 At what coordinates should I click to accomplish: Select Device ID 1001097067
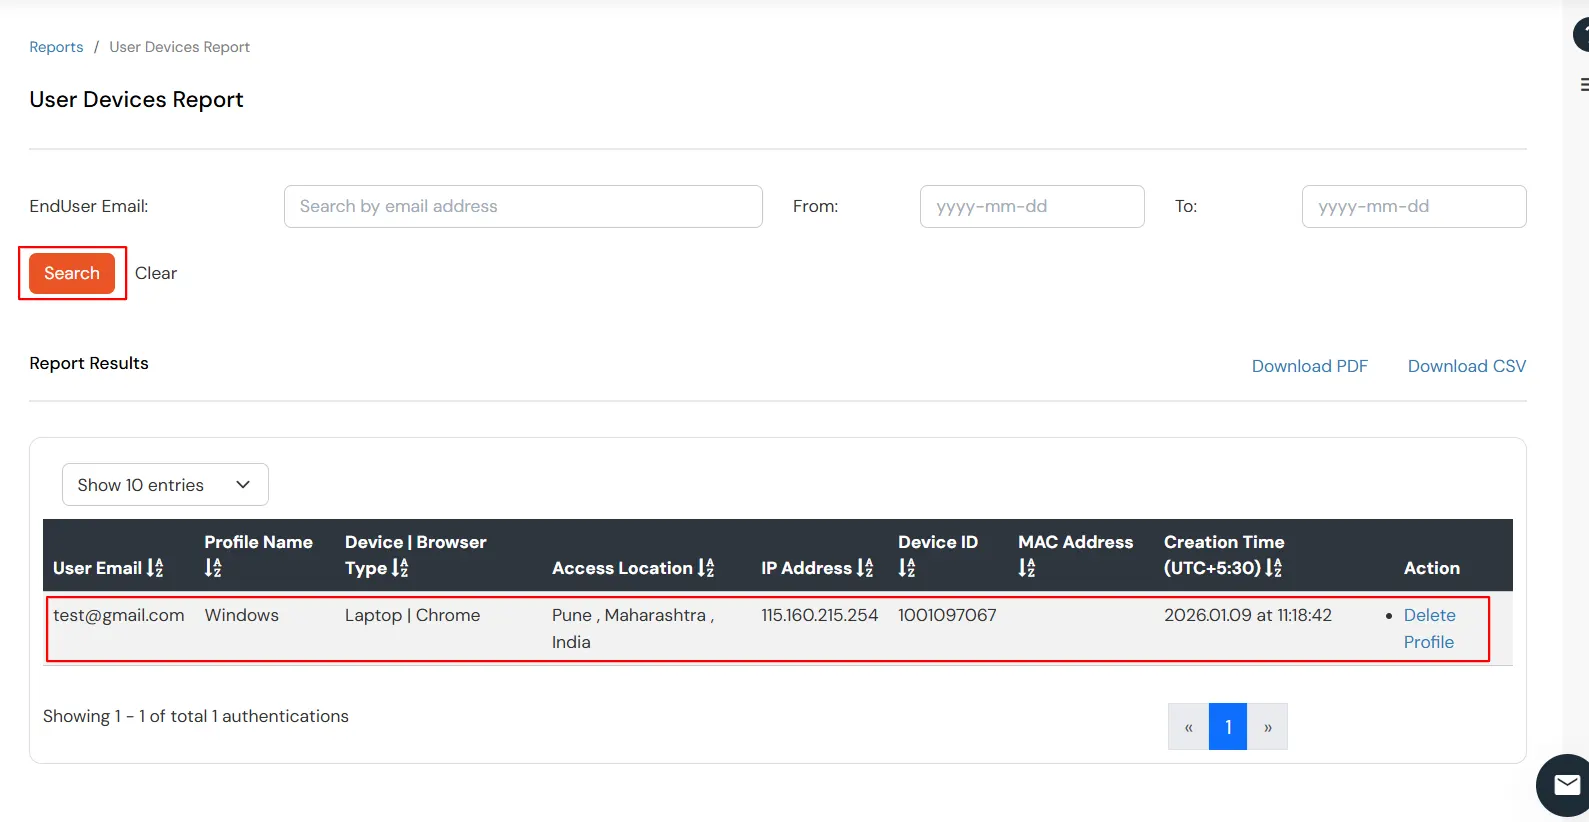tap(947, 615)
